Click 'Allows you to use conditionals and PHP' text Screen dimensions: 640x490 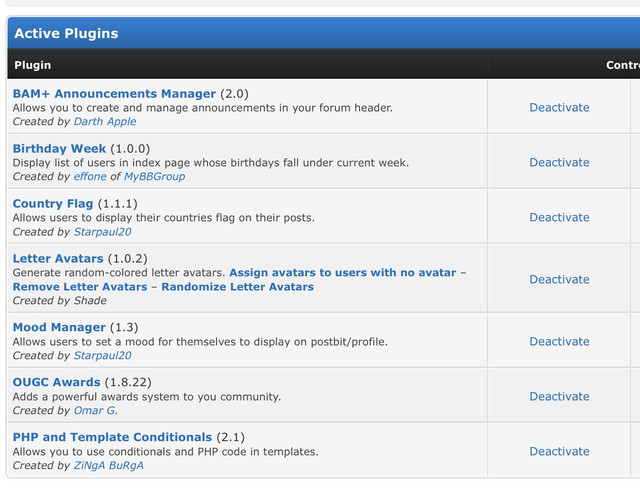(x=166, y=451)
